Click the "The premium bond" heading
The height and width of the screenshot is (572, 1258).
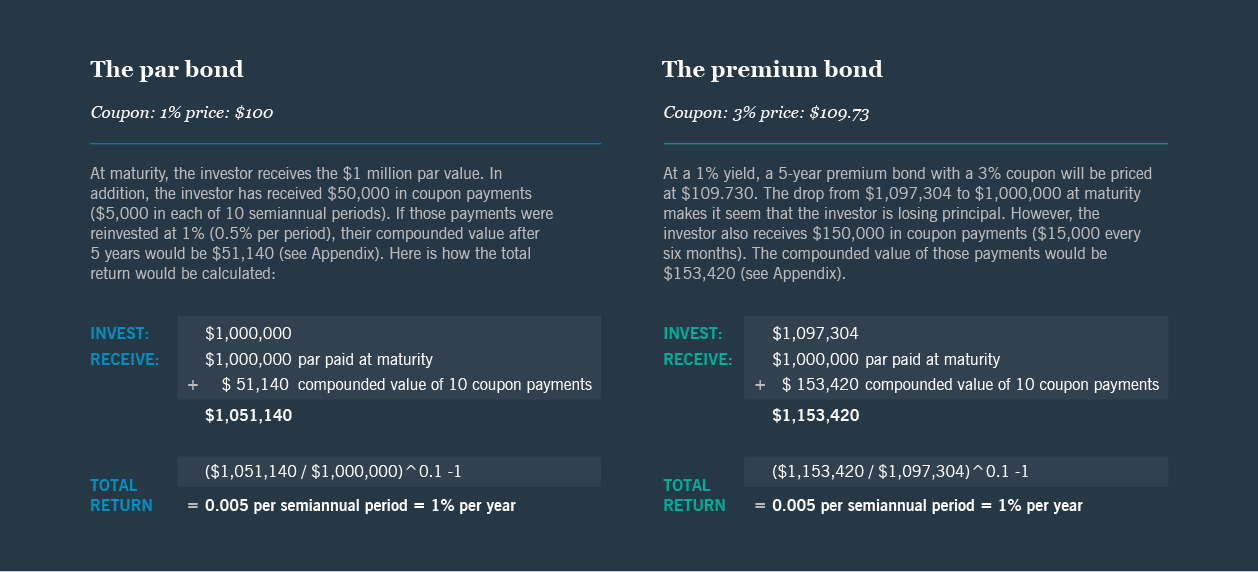coord(772,70)
